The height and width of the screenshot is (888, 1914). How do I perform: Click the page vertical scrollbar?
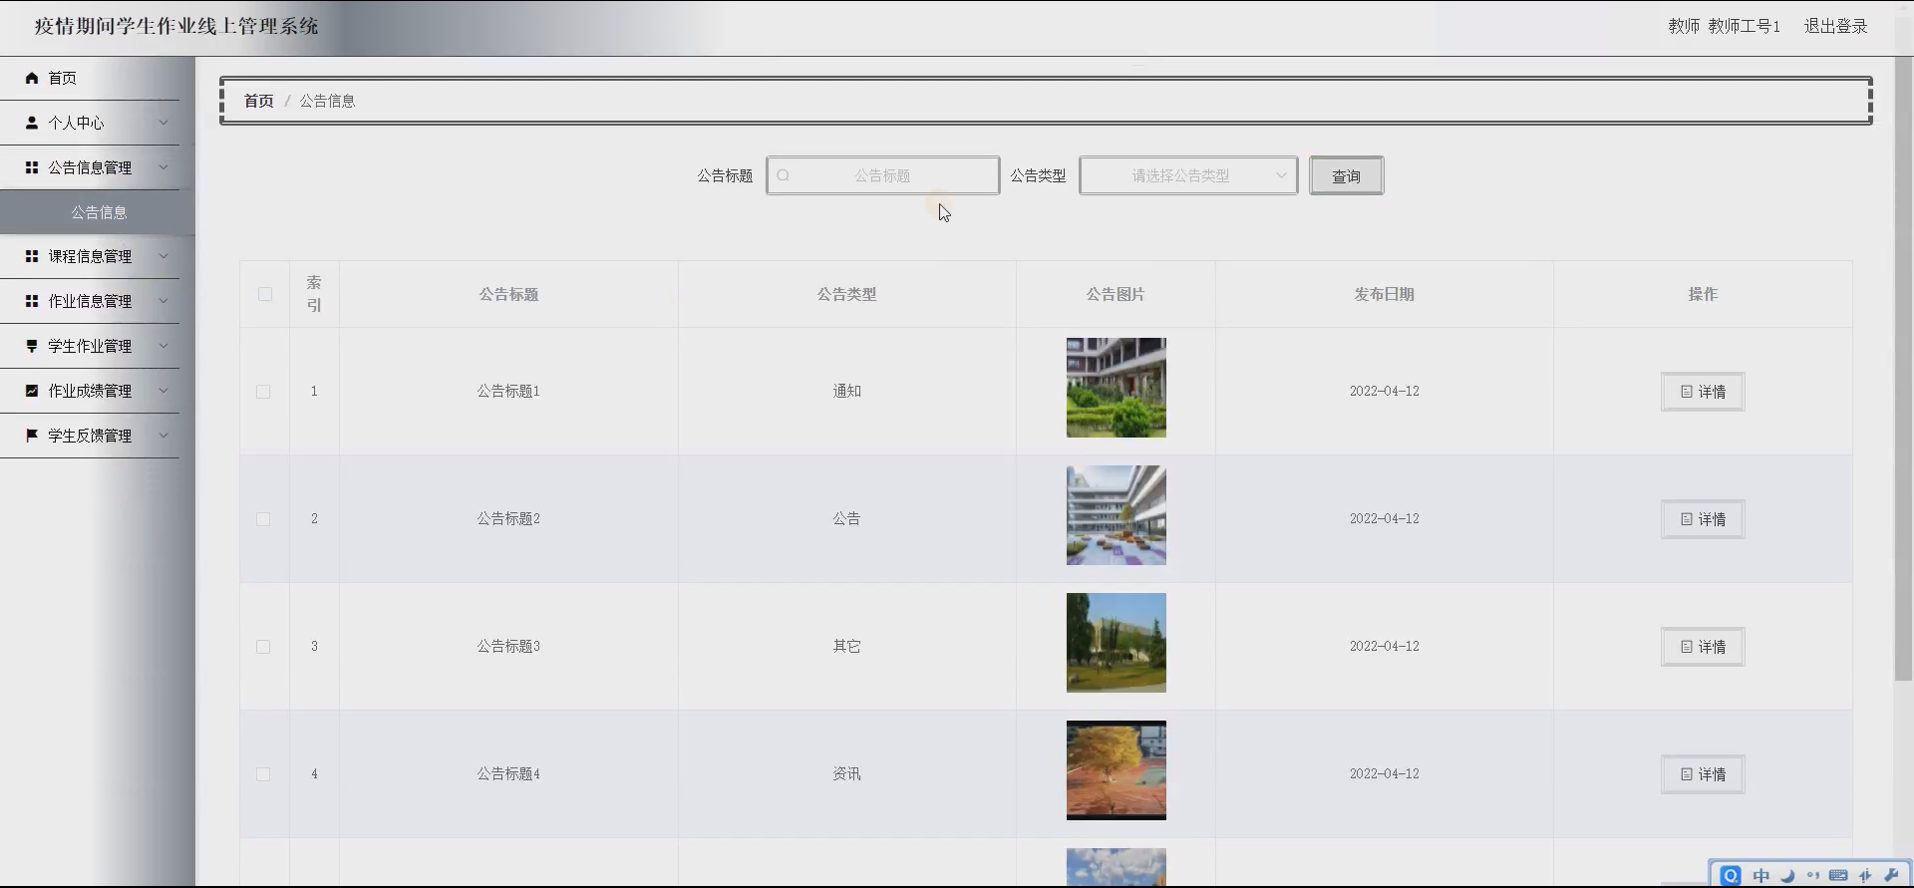pos(1903,370)
